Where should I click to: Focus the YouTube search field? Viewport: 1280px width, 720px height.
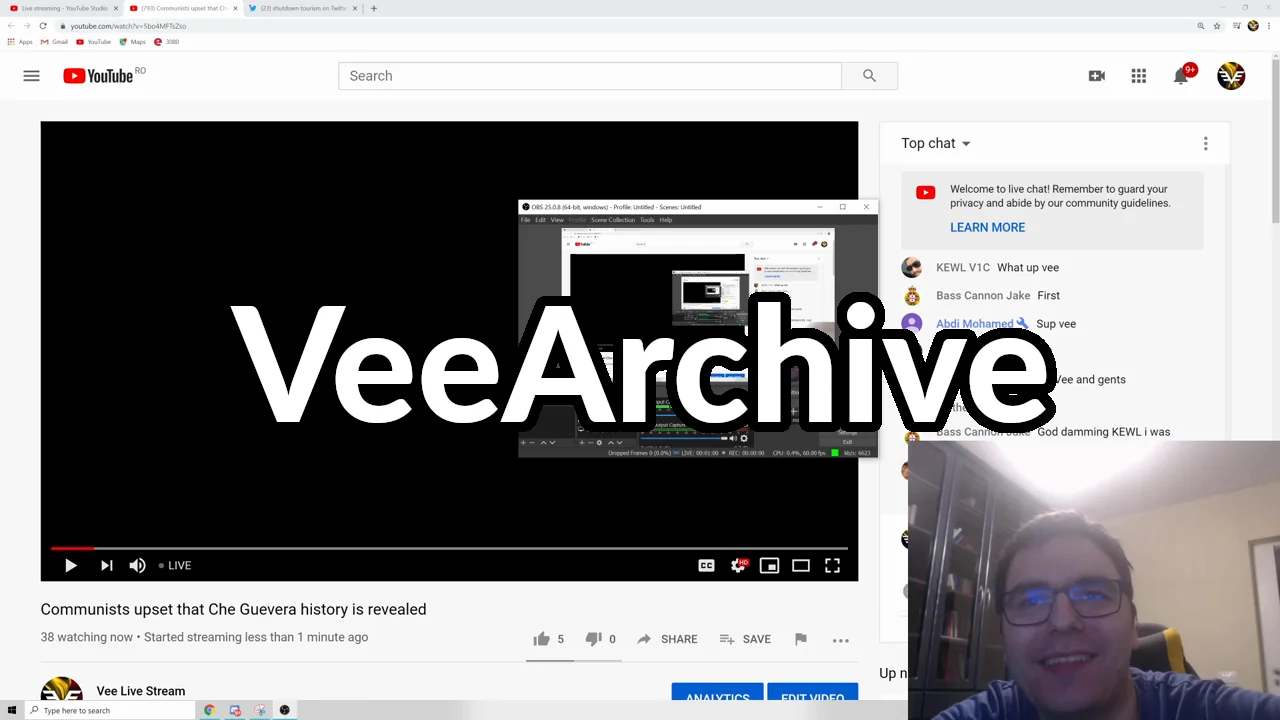[x=590, y=76]
